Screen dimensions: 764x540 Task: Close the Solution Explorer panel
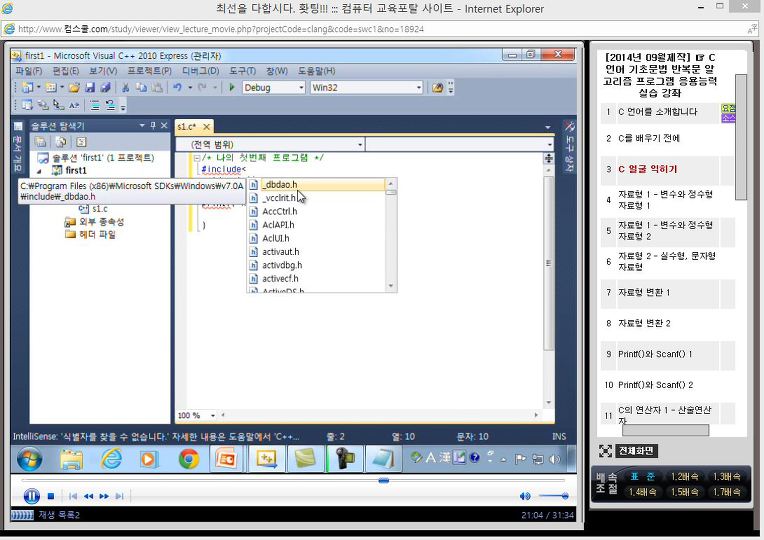tap(164, 126)
